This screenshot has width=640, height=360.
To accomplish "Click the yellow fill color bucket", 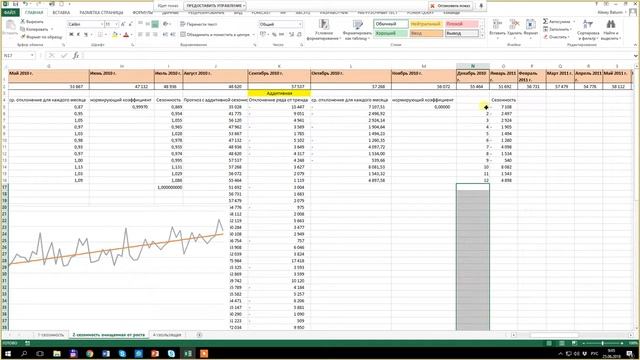I will [x=115, y=35].
